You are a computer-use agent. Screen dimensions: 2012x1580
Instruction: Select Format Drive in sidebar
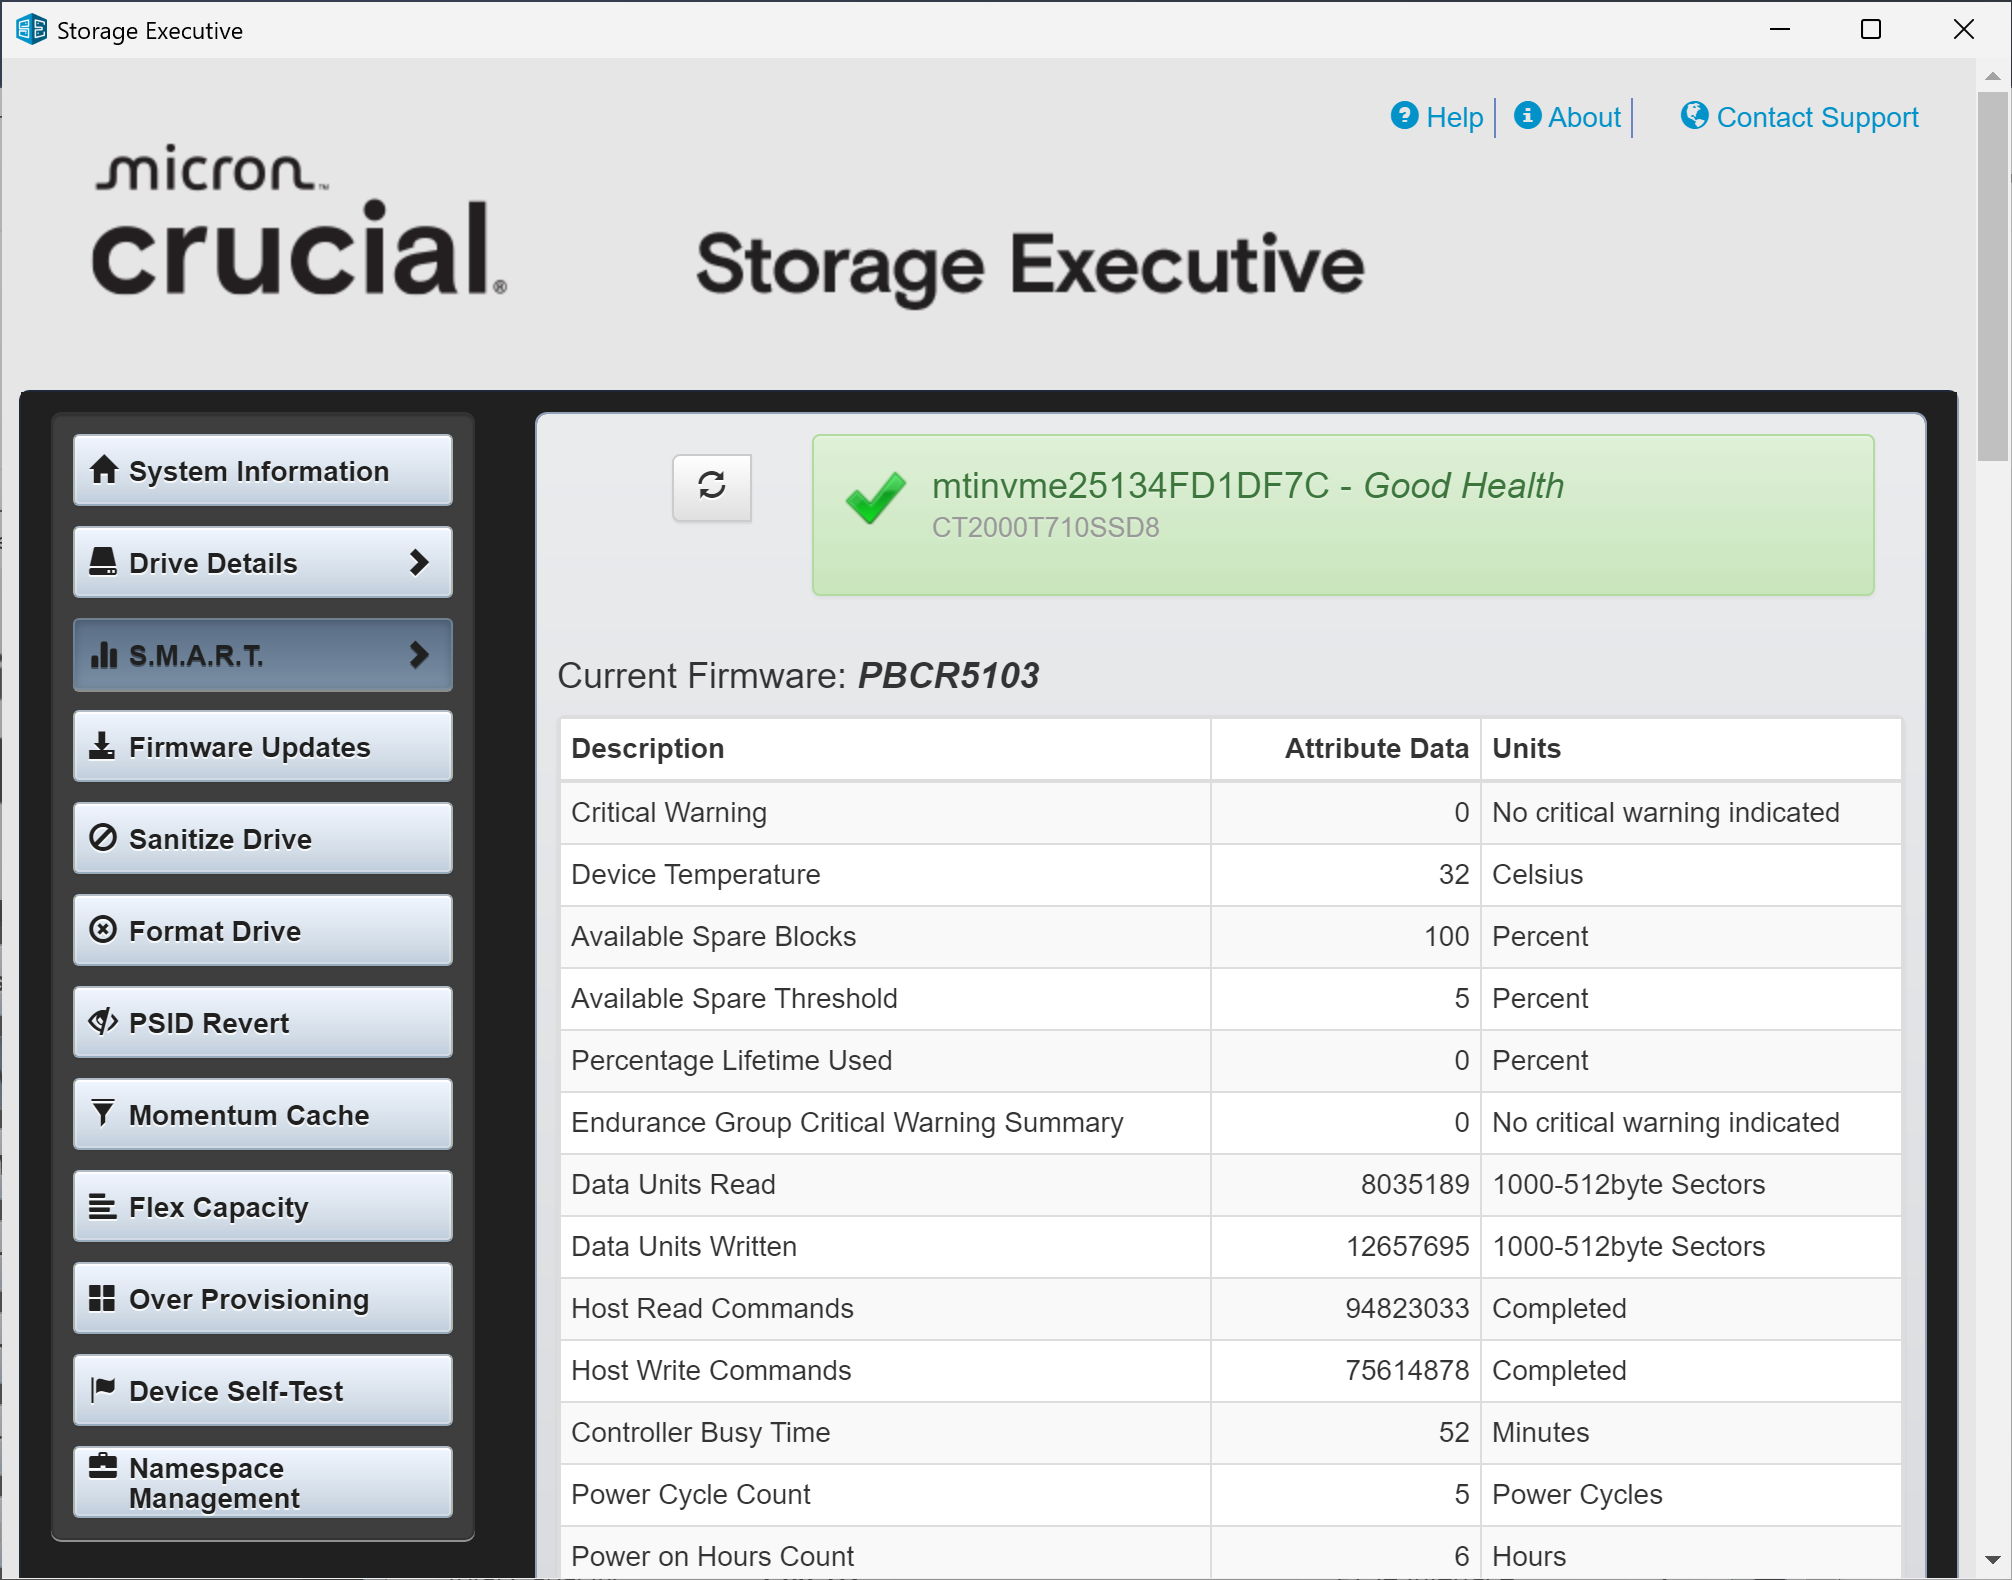(263, 930)
